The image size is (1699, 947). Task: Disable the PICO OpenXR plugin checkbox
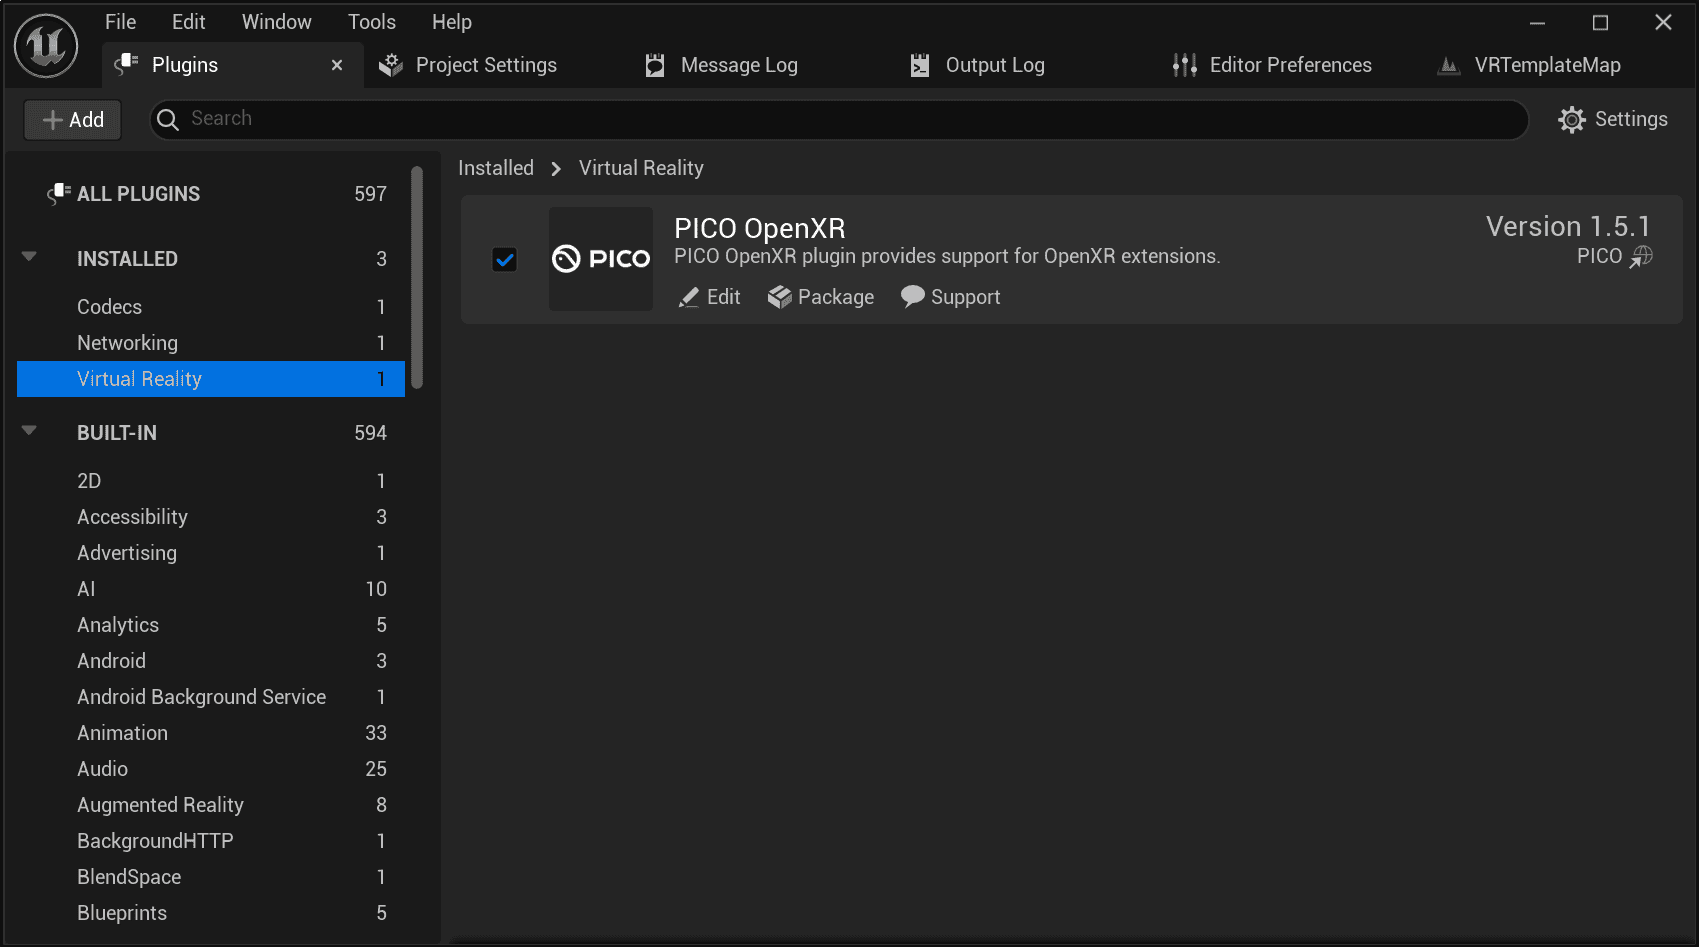[505, 259]
